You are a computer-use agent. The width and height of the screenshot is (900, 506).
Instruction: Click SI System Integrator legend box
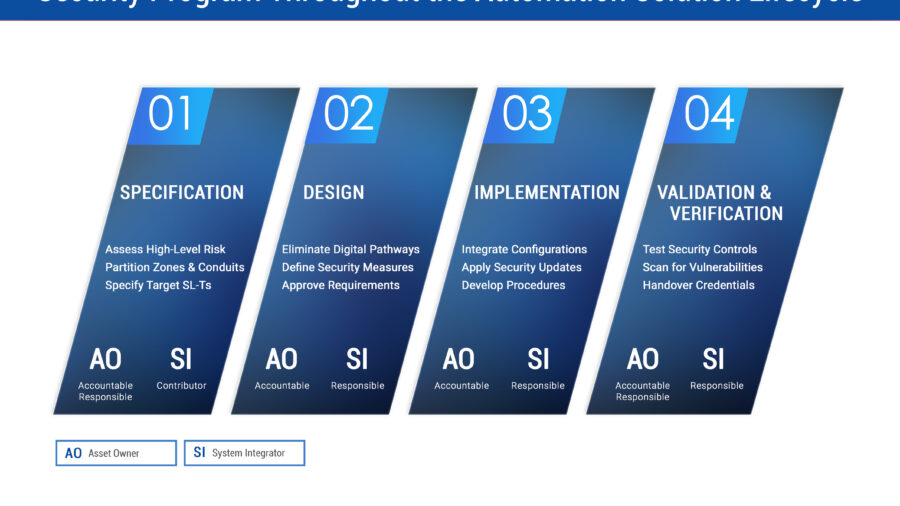(x=244, y=453)
